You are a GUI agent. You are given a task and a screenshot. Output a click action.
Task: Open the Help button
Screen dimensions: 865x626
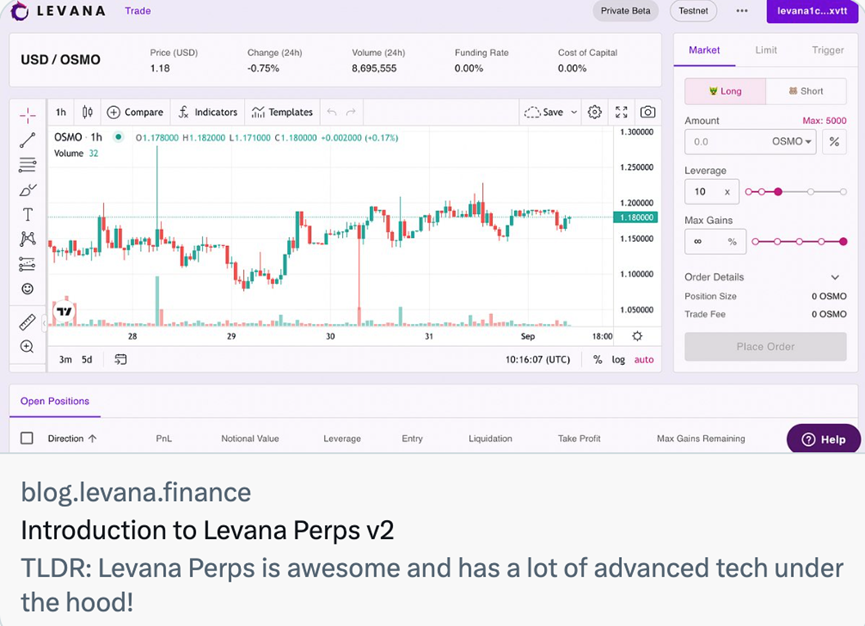pos(823,439)
